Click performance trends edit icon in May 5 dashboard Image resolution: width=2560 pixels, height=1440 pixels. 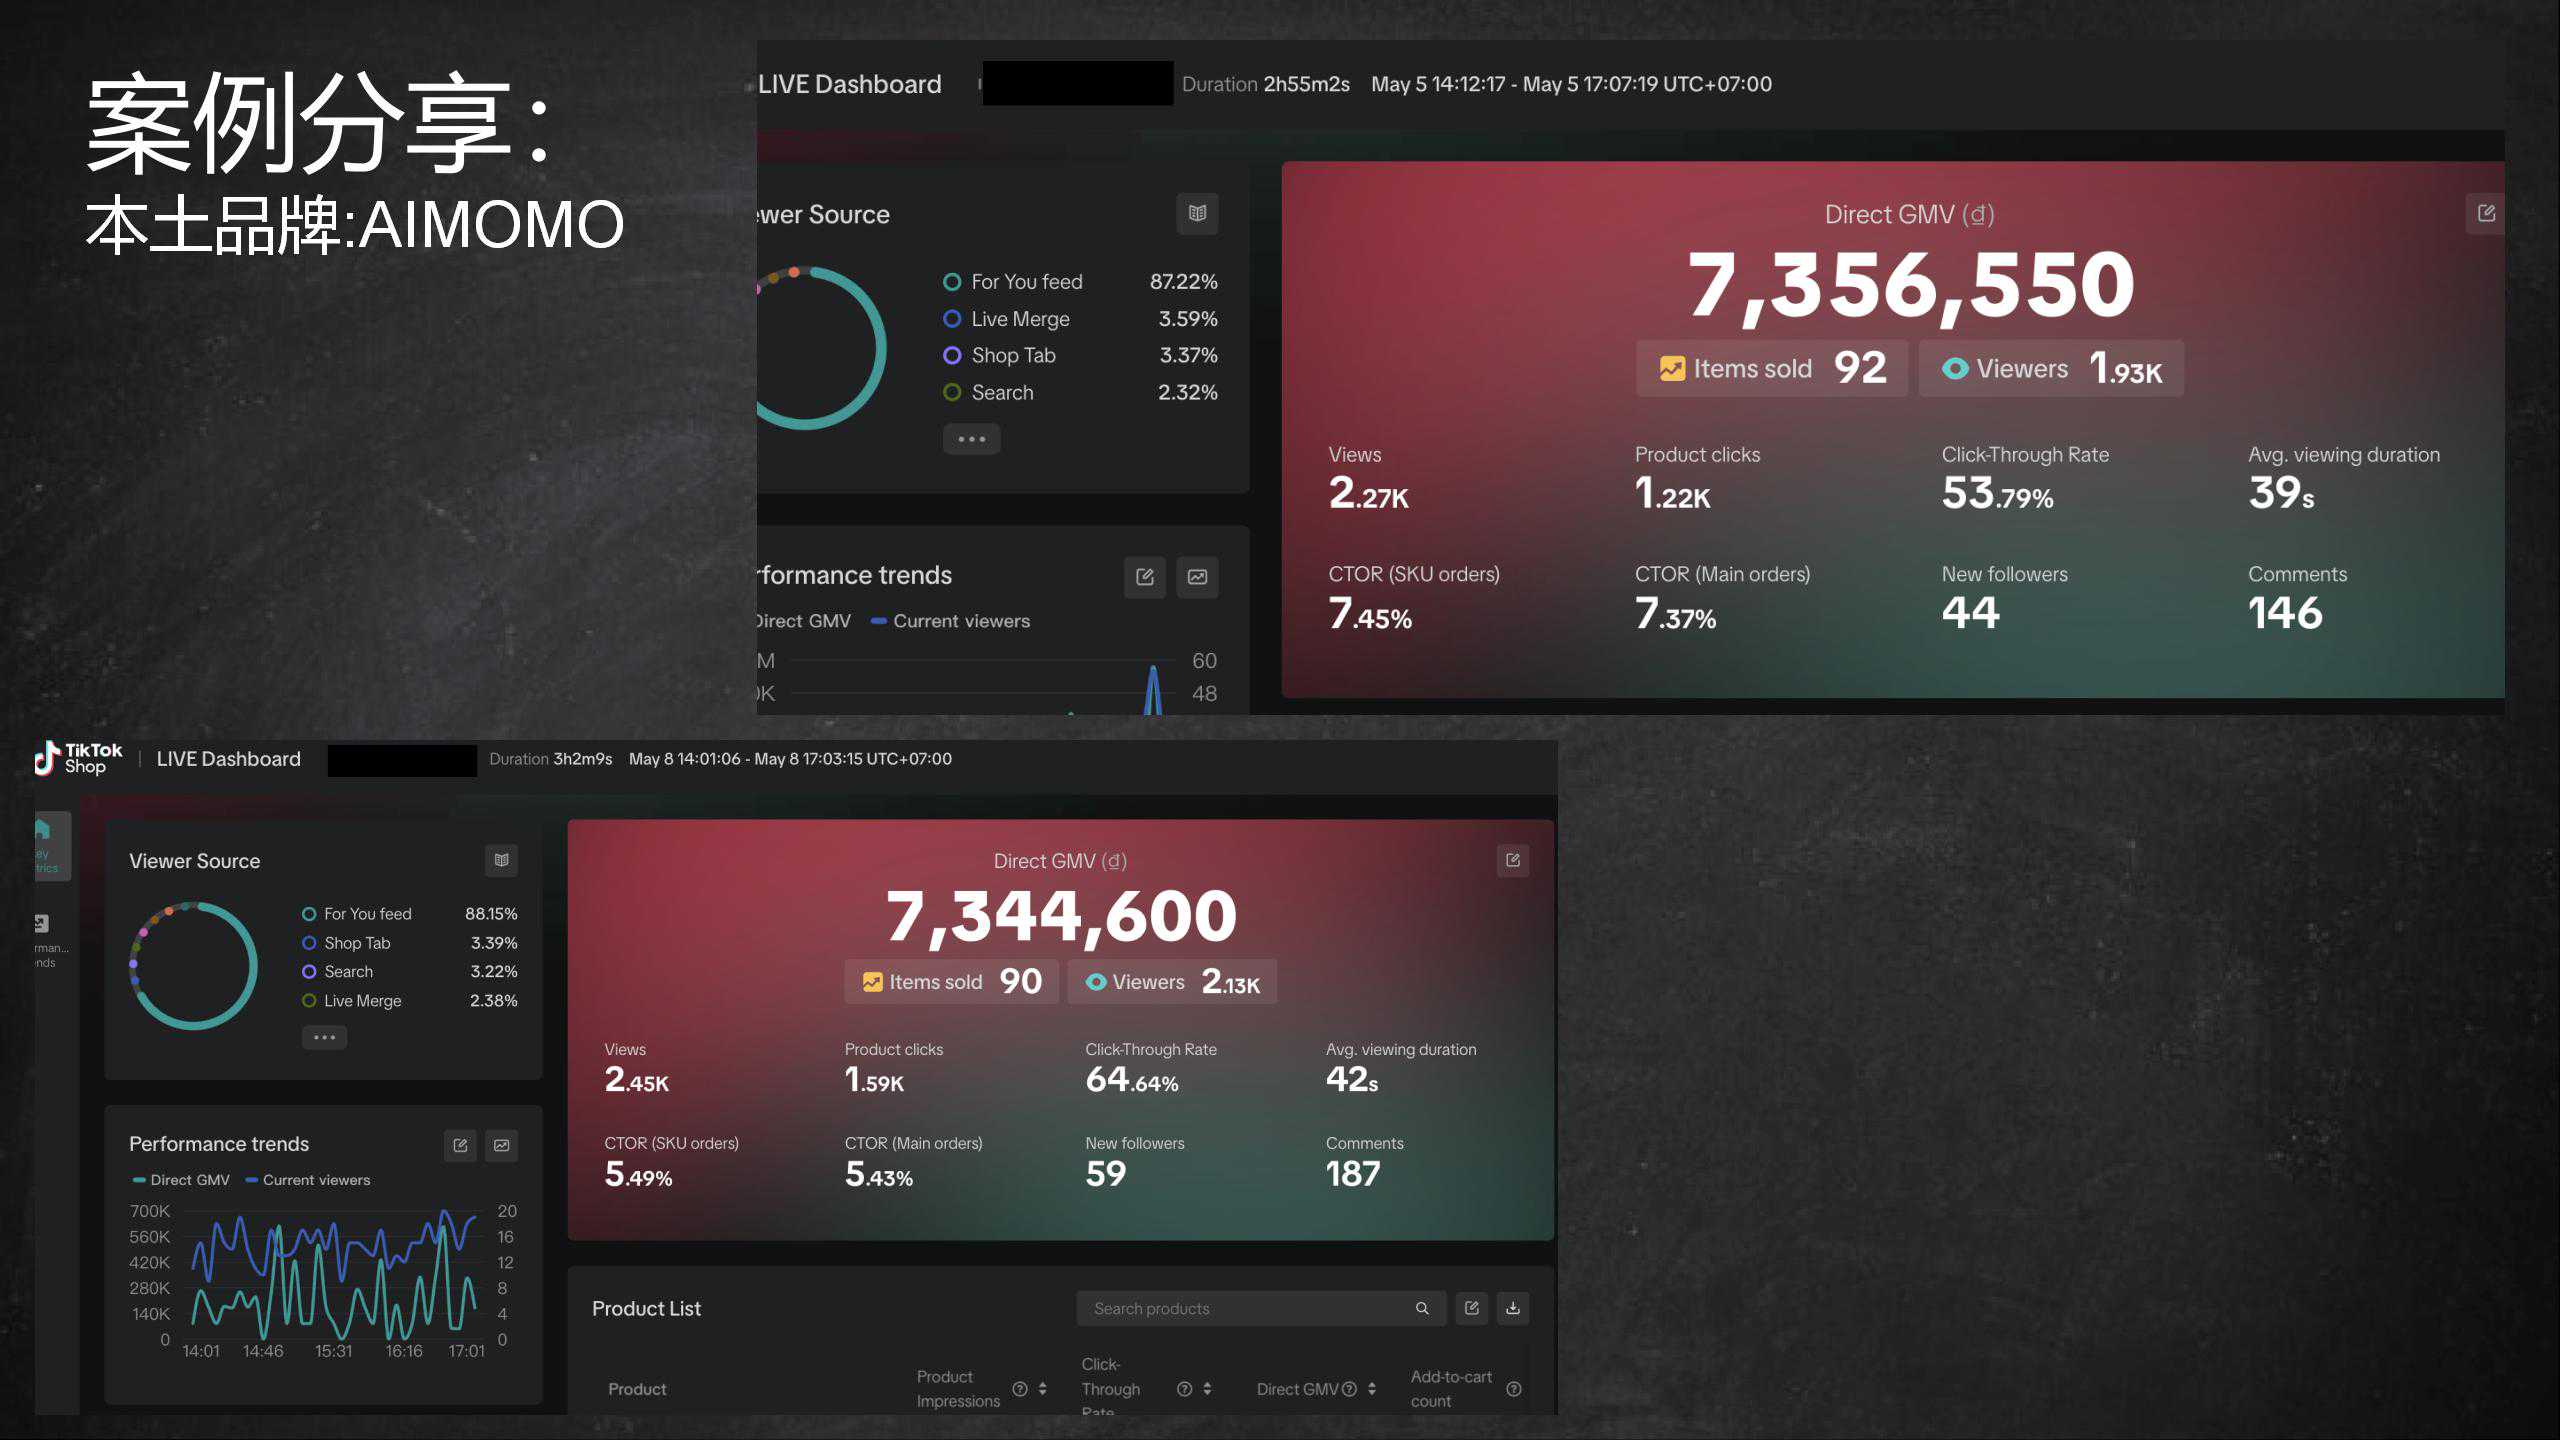[1145, 577]
